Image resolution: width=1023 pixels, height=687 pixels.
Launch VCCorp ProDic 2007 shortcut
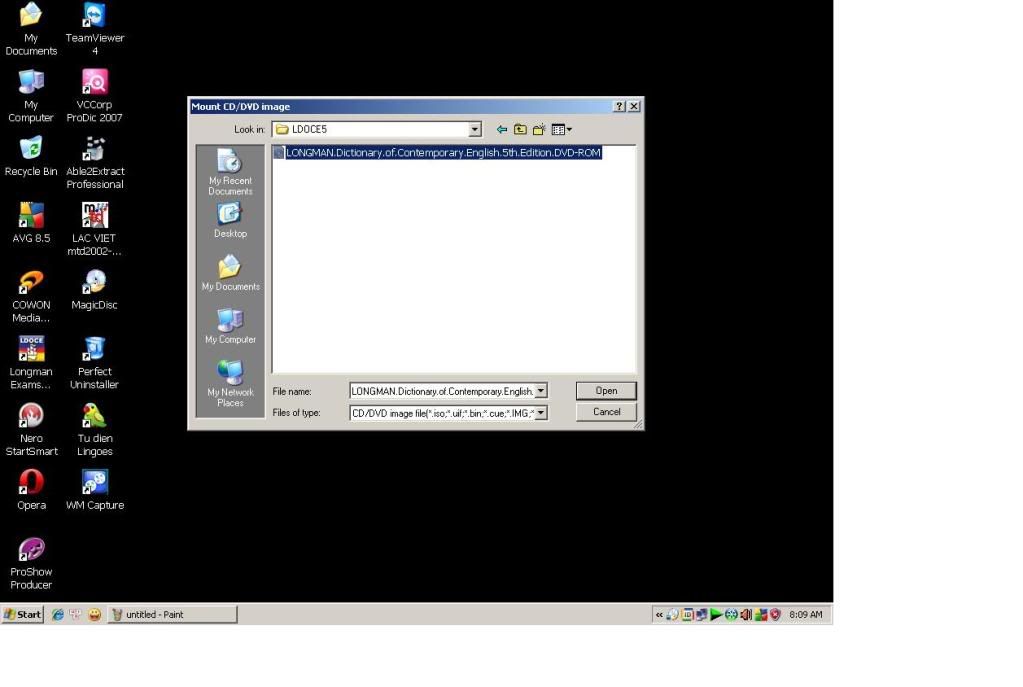pyautogui.click(x=95, y=95)
